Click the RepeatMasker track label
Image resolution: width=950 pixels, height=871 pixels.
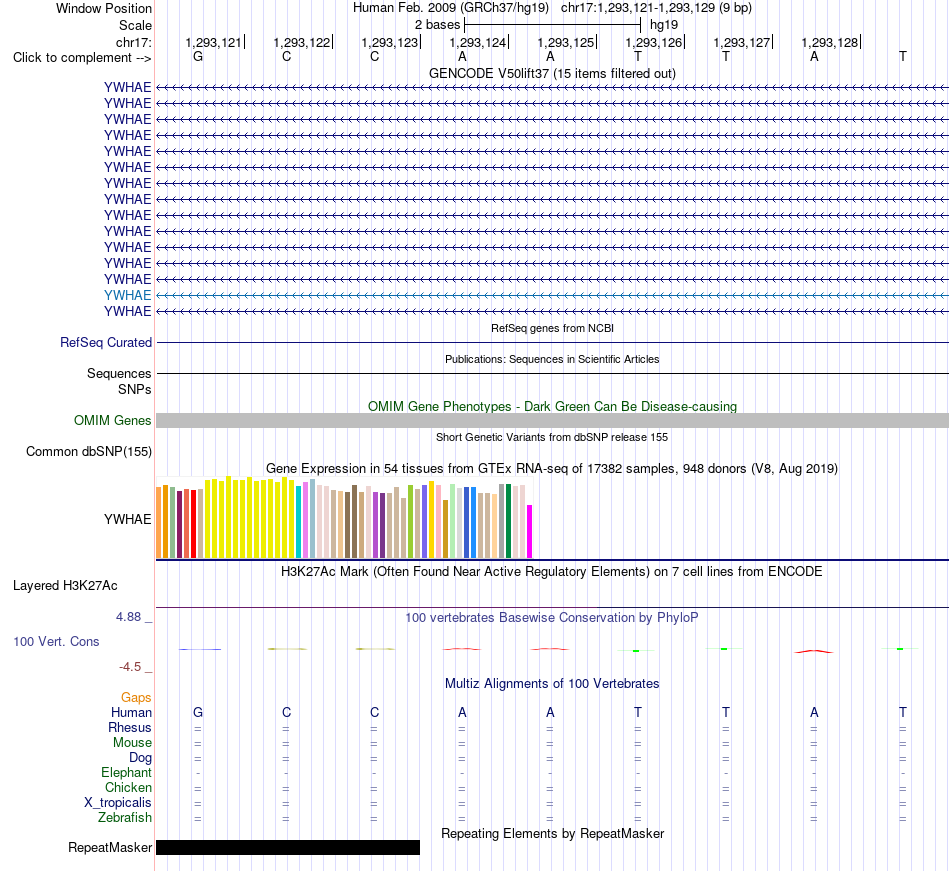click(x=110, y=848)
